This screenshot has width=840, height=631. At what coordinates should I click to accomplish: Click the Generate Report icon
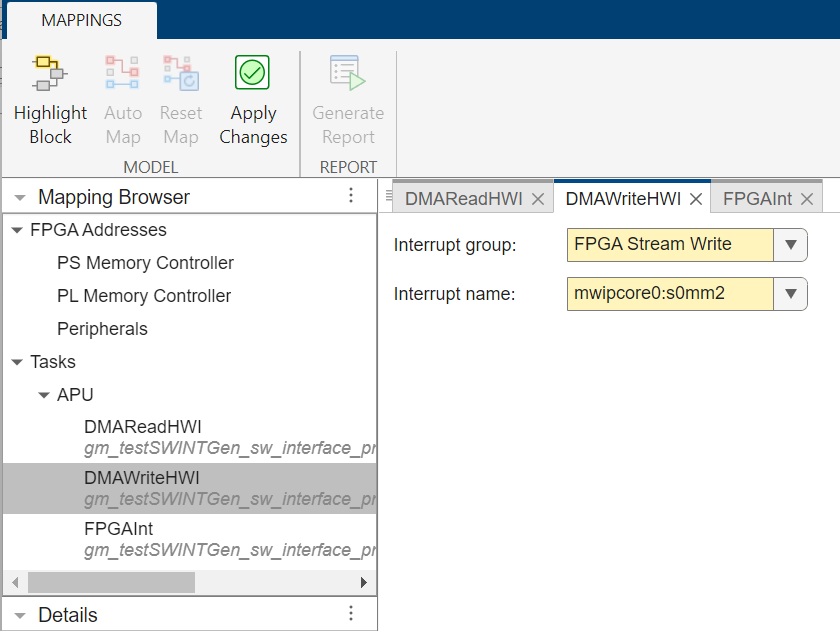[x=348, y=75]
